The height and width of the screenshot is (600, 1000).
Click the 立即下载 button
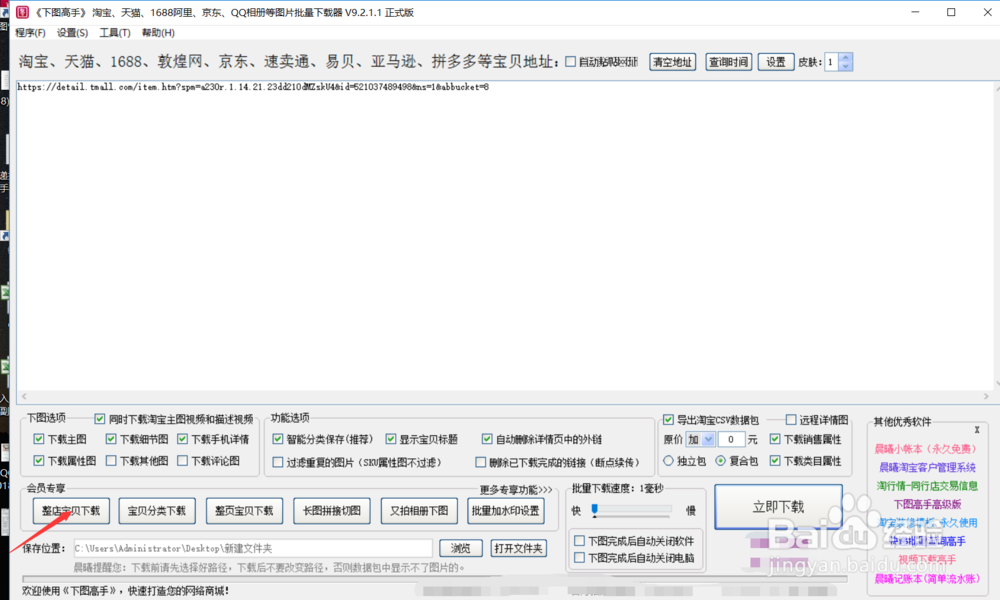click(x=778, y=507)
